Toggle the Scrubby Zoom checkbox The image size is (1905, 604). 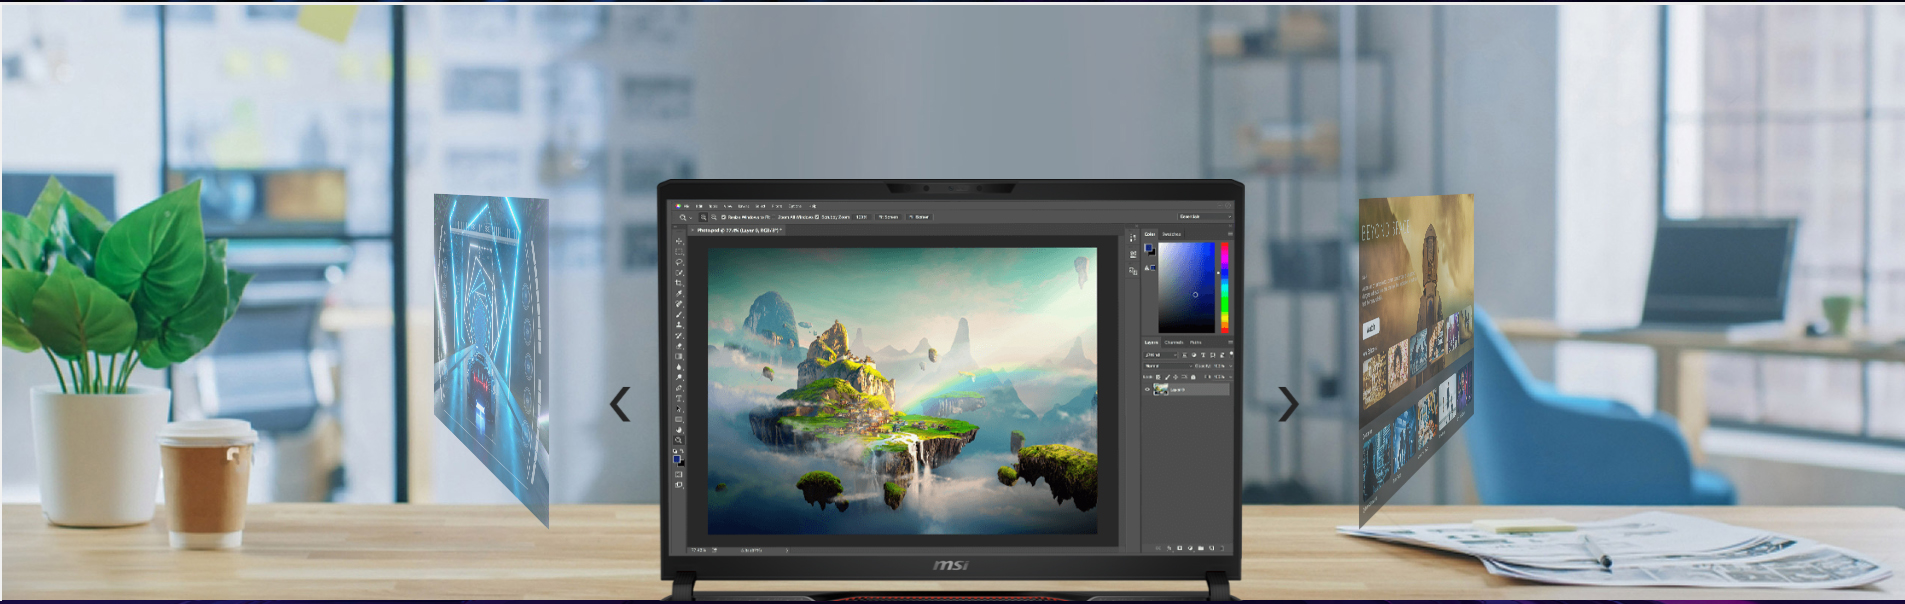pyautogui.click(x=817, y=217)
